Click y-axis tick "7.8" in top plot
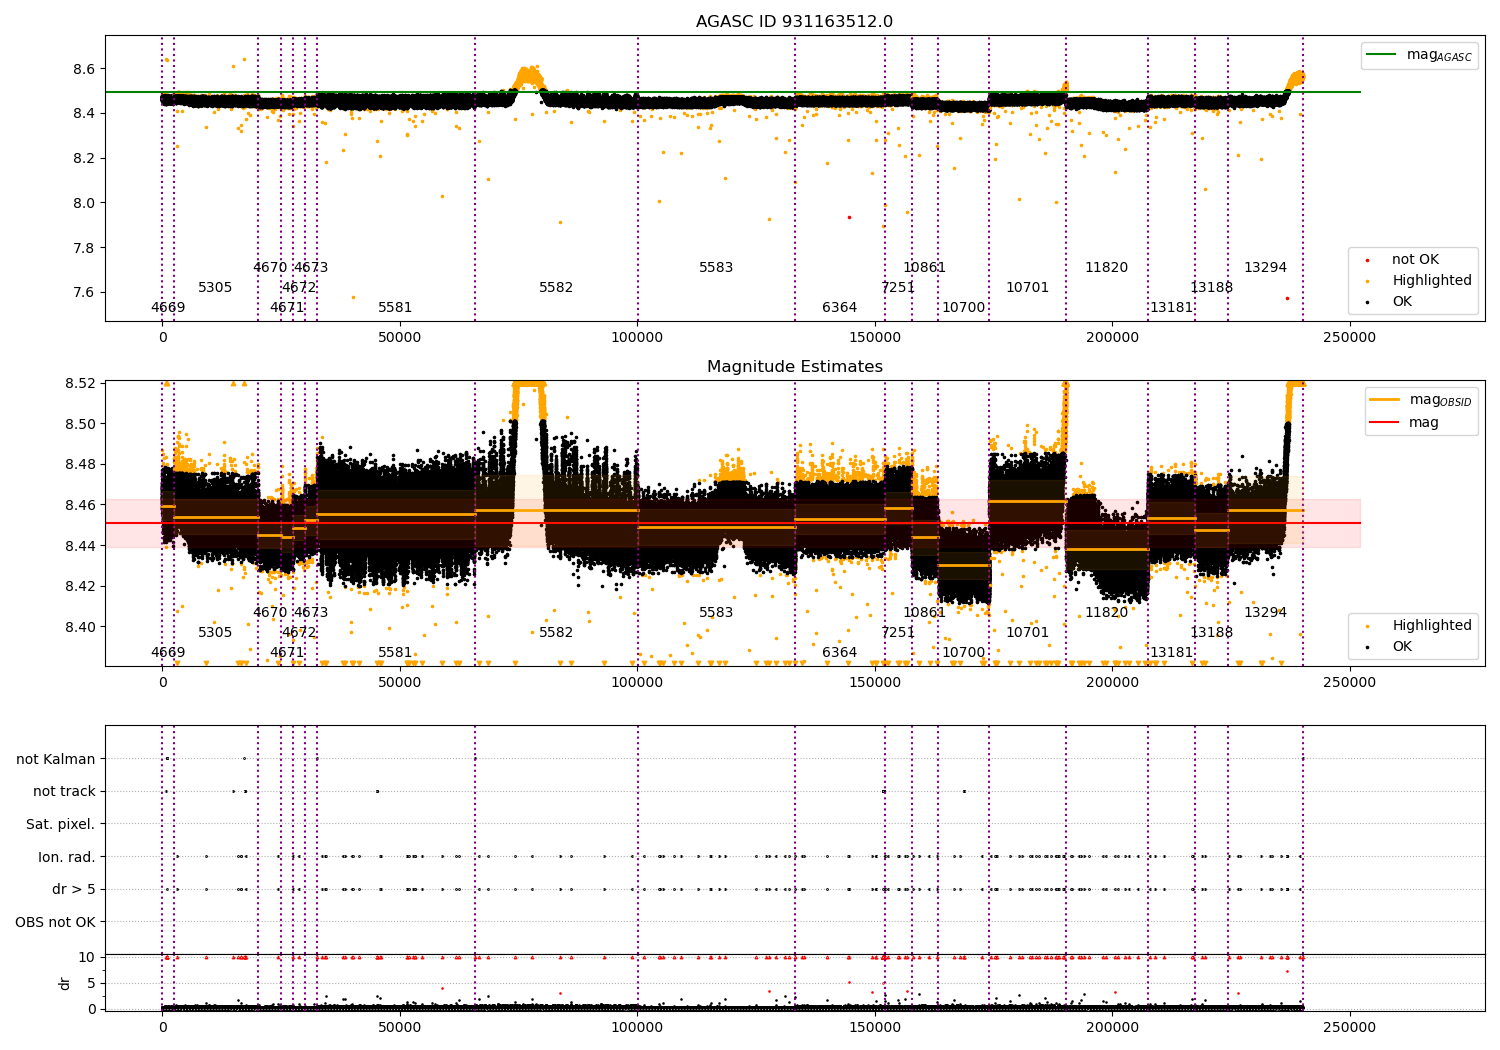 pos(84,248)
